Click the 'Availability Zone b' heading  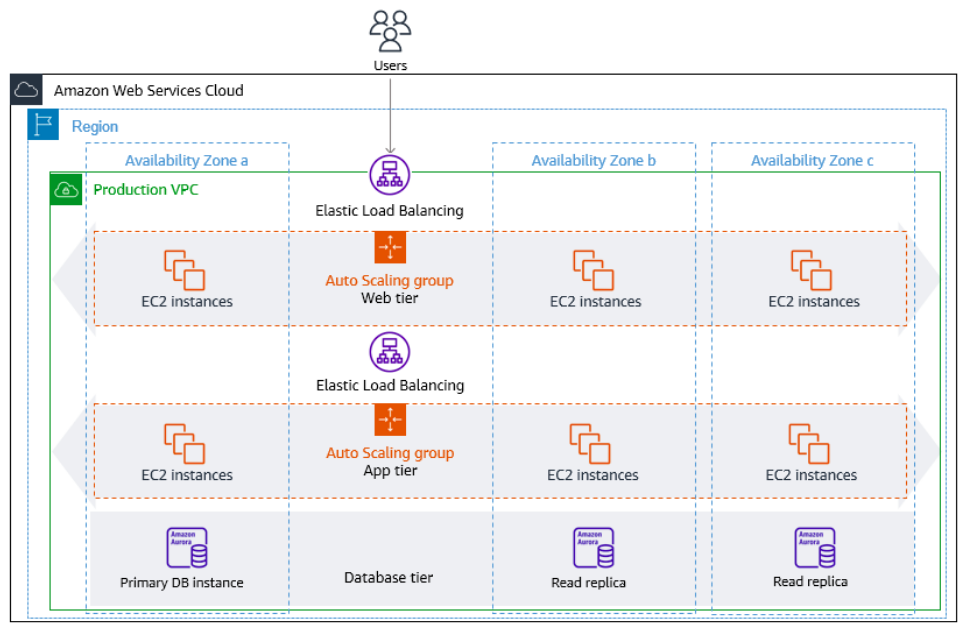coord(594,161)
